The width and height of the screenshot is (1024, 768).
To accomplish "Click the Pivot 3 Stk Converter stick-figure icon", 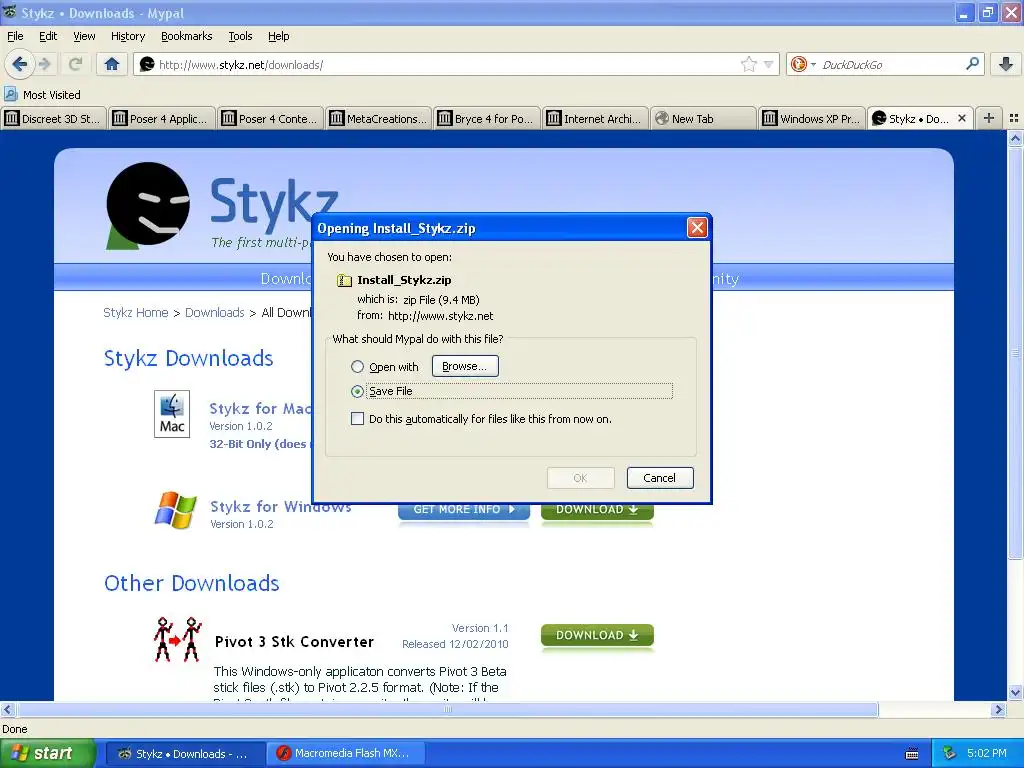I will [x=178, y=639].
